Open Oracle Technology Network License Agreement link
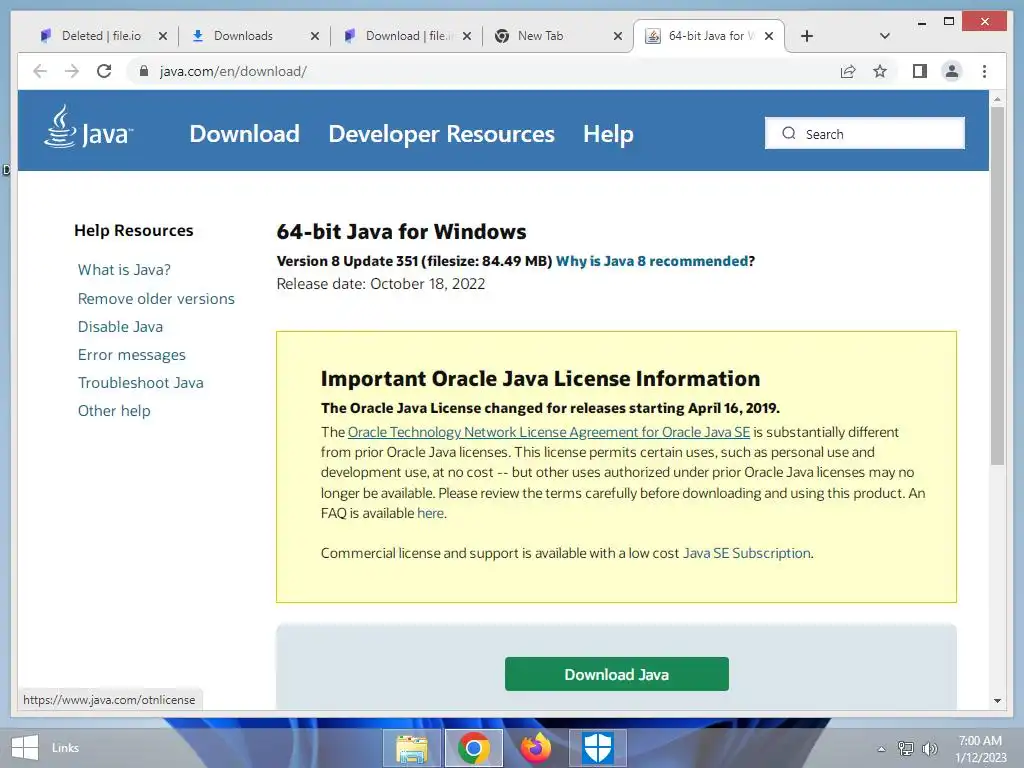 549,432
